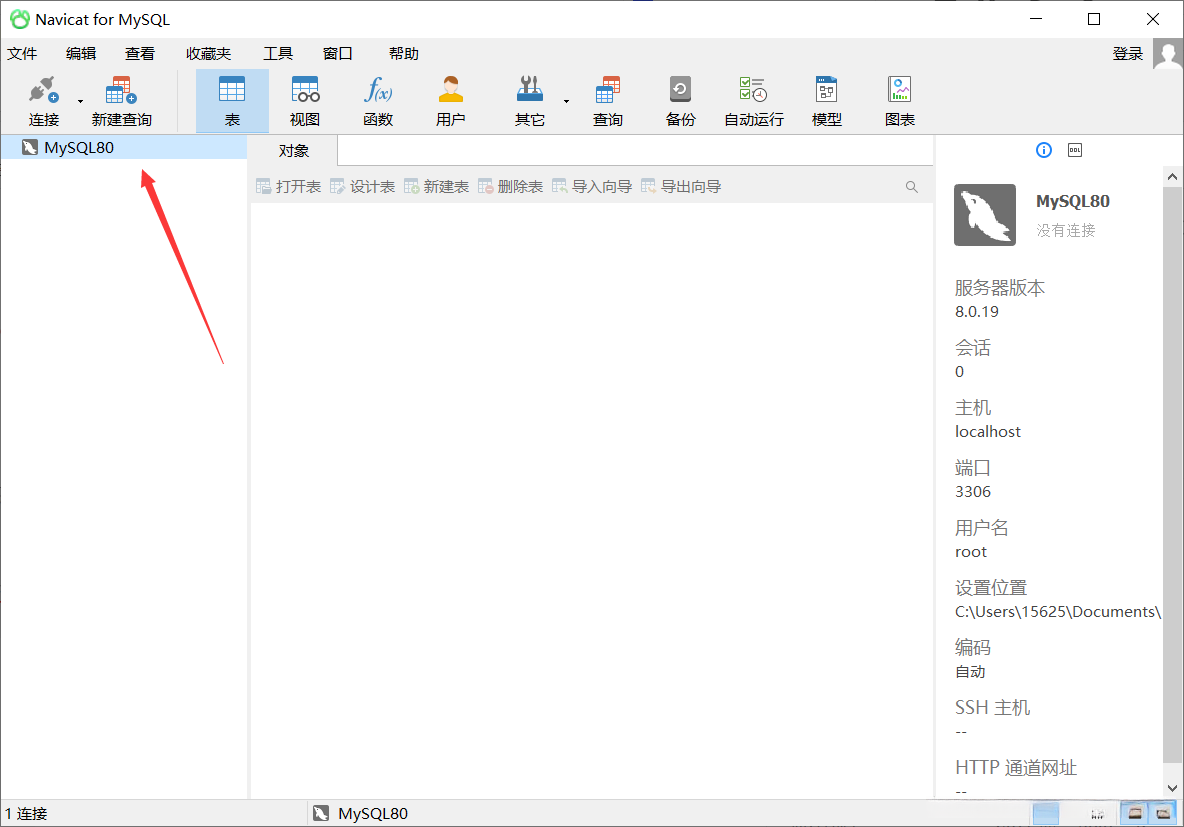Open the Connection dropdown arrow
Image resolution: width=1184 pixels, height=827 pixels.
click(80, 101)
